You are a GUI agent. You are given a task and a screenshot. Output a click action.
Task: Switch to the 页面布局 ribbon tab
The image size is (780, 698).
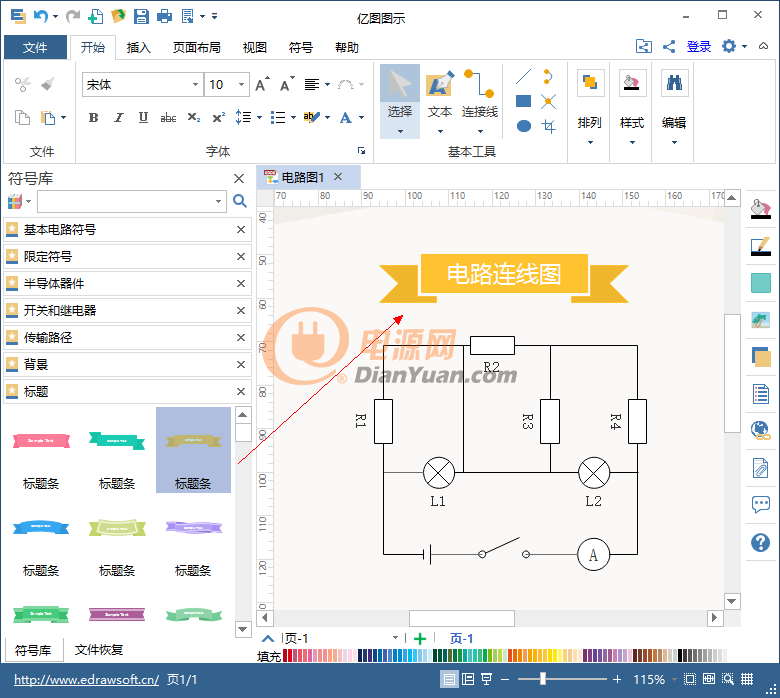point(196,48)
